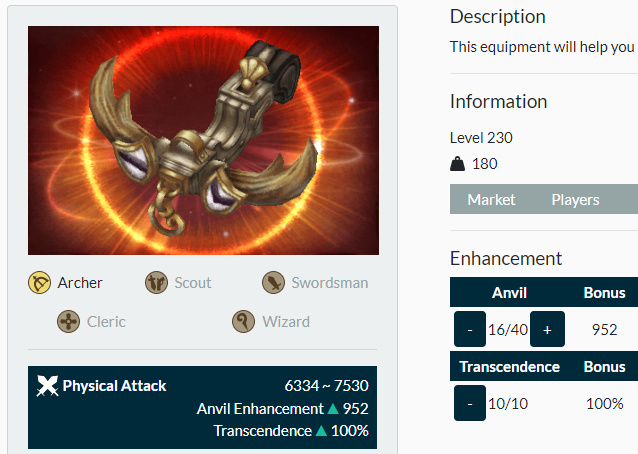Screen dimensions: 638x454
Task: Open the Market tab
Action: pos(491,199)
